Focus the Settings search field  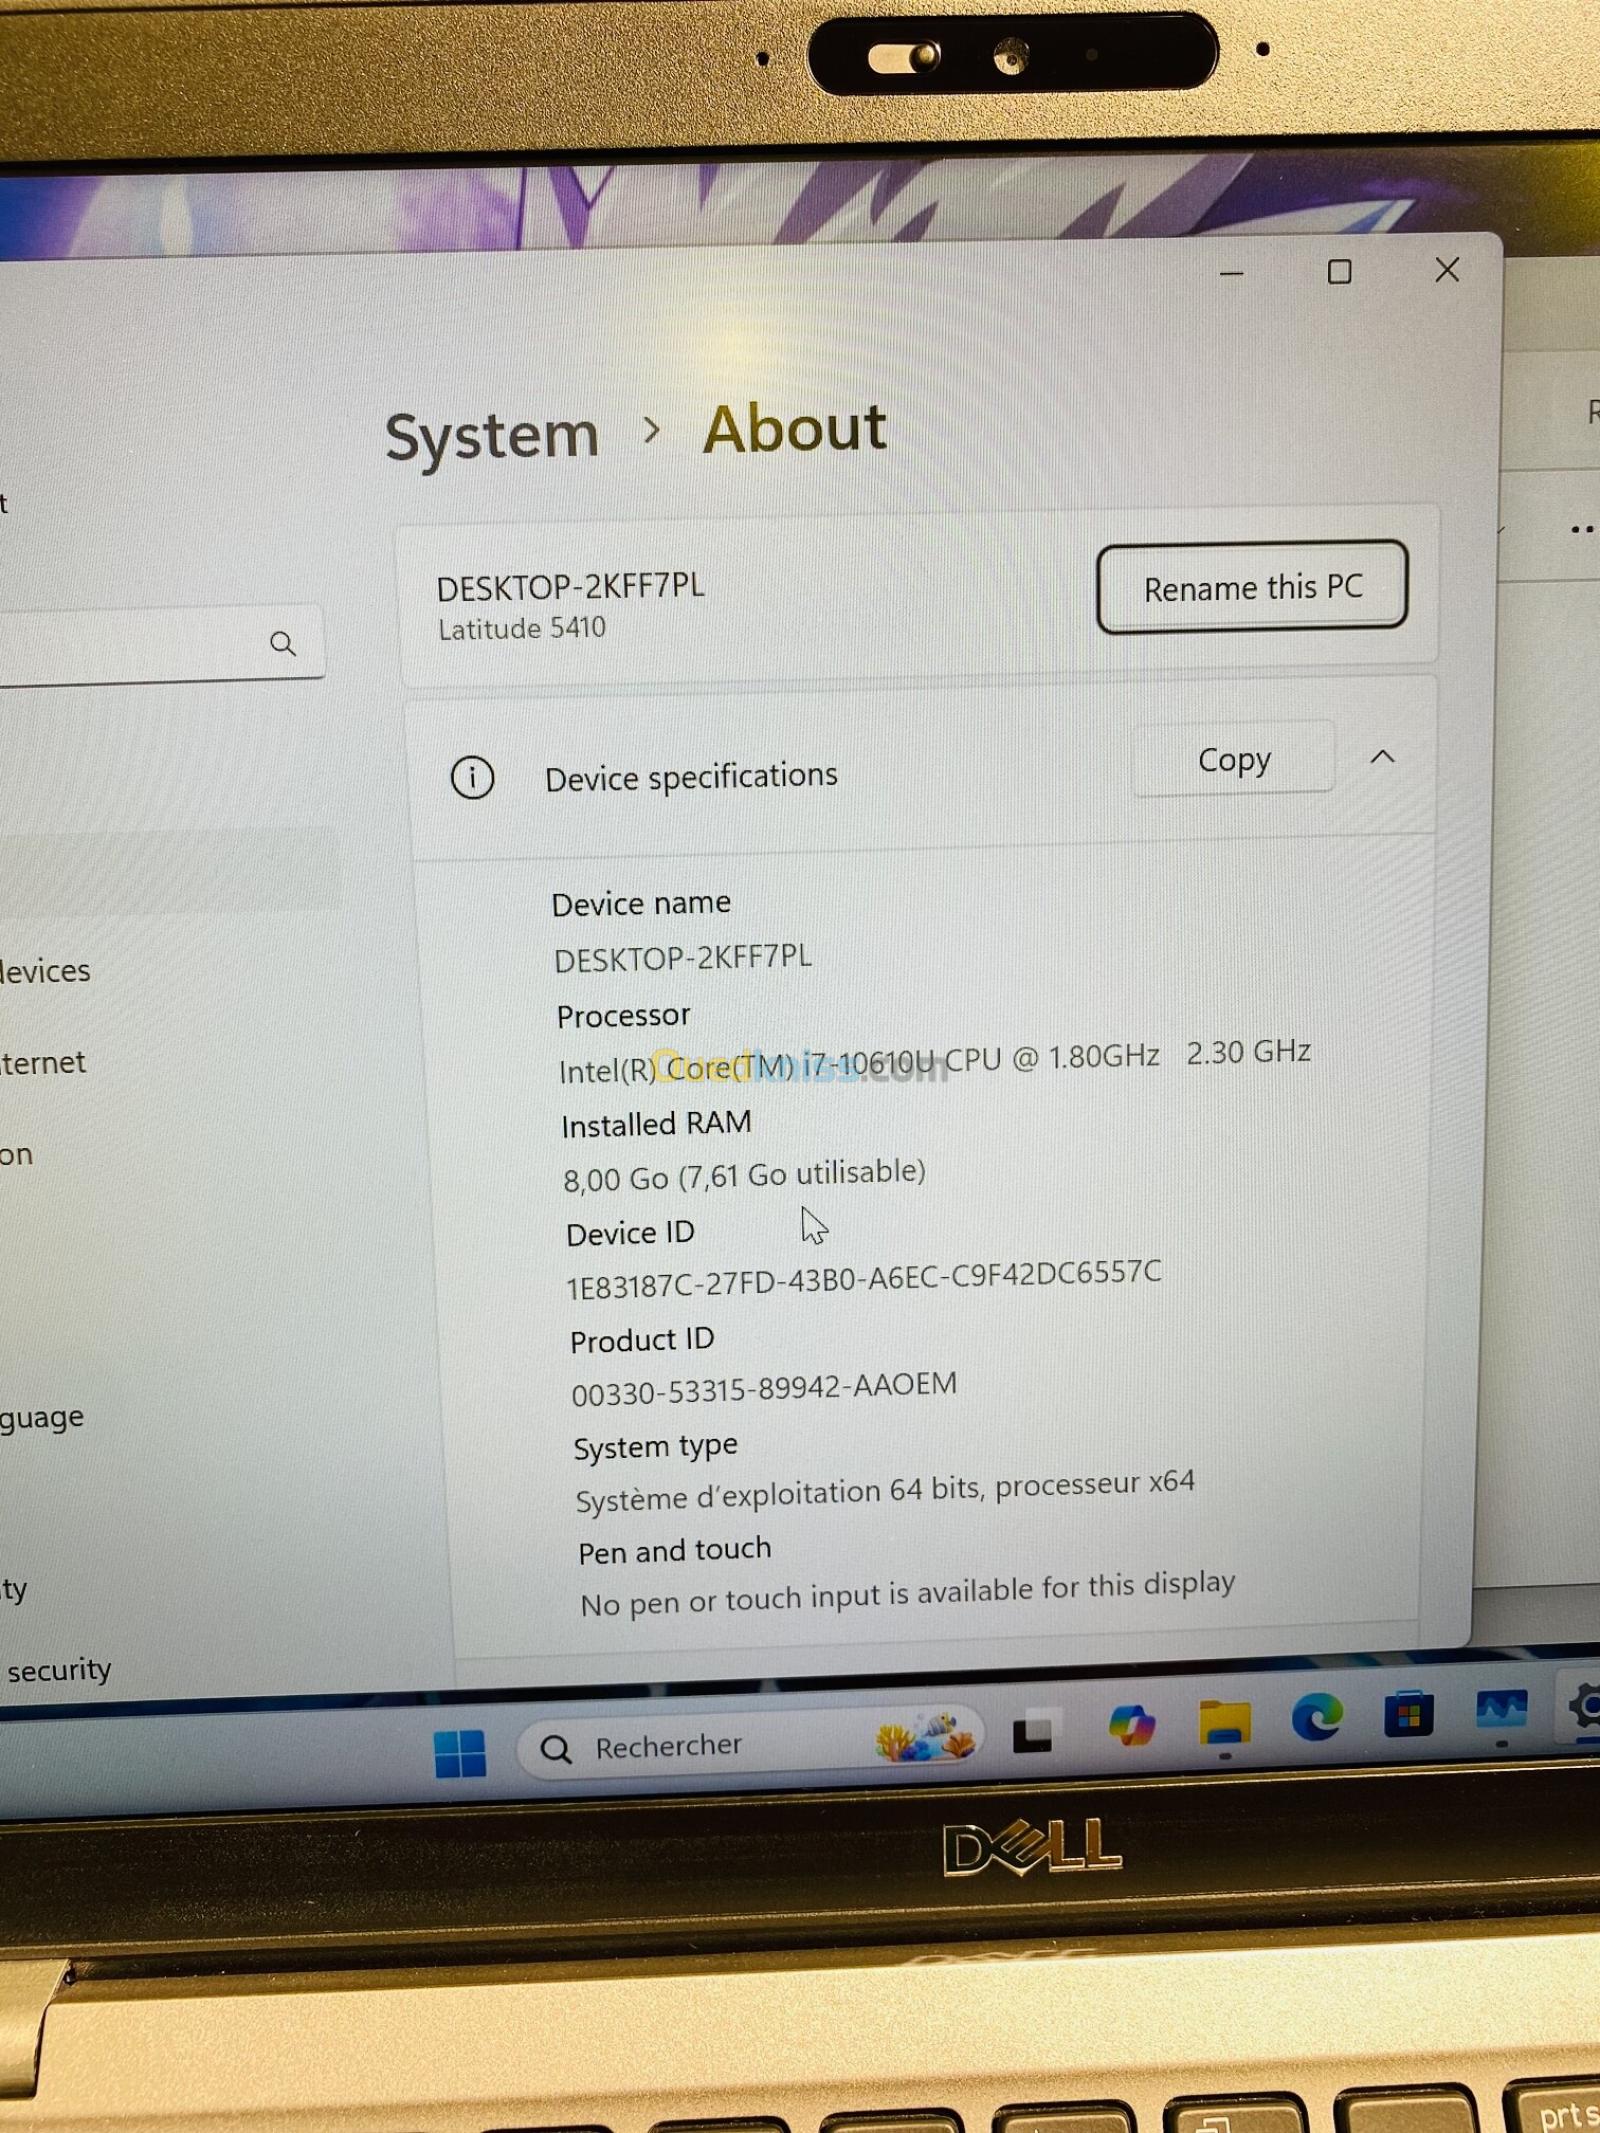pos(160,644)
